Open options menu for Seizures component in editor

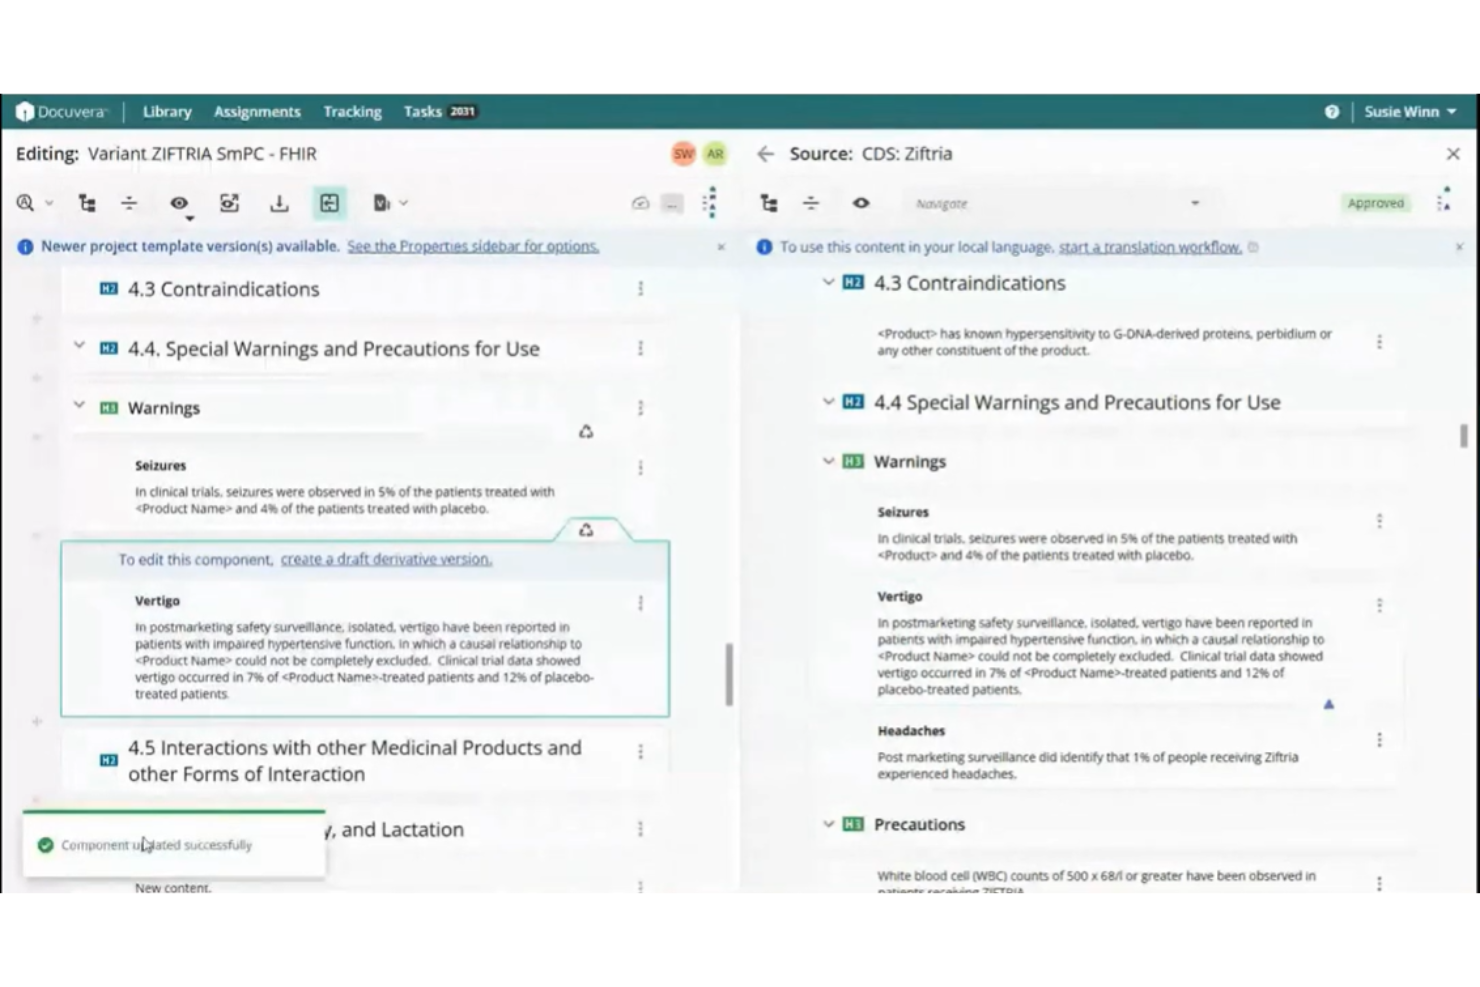[641, 467]
